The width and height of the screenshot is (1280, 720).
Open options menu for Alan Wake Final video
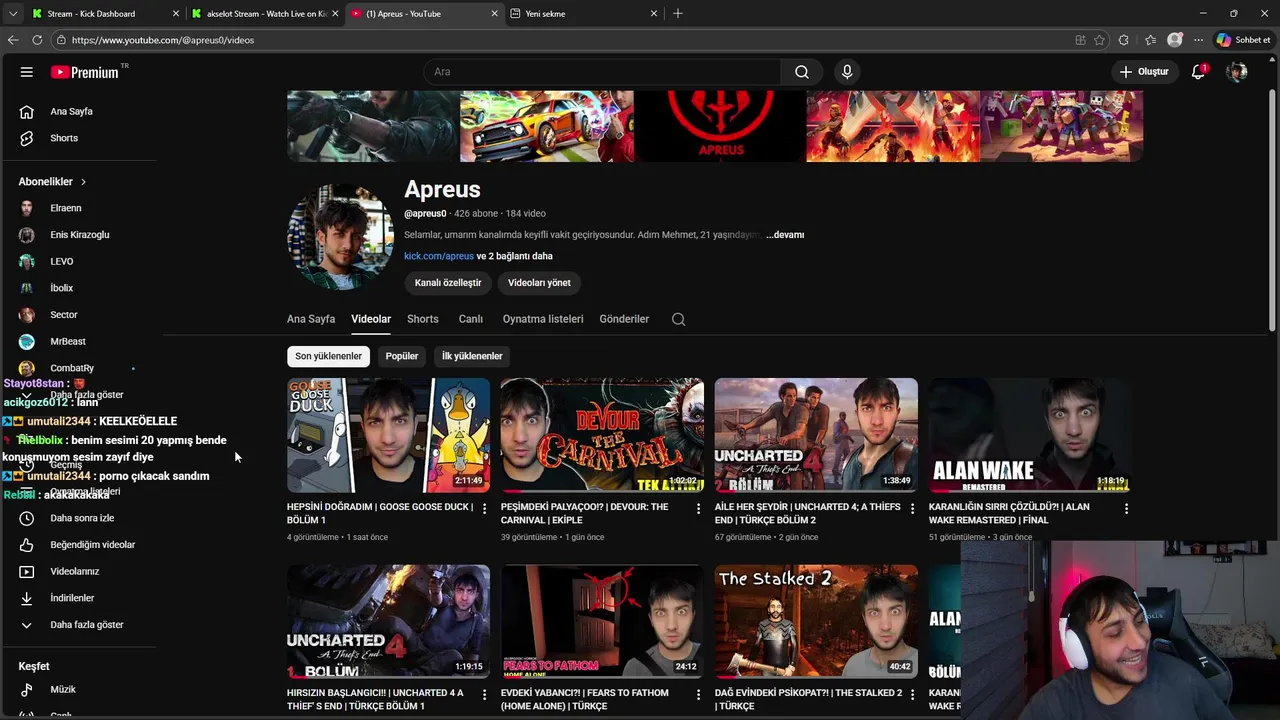click(1126, 509)
